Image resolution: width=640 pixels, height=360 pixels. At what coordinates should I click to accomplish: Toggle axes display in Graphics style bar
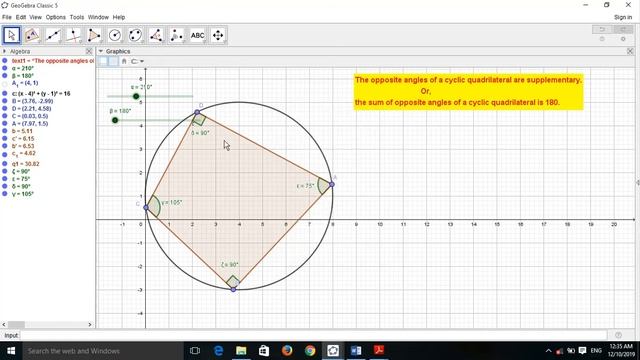click(103, 62)
